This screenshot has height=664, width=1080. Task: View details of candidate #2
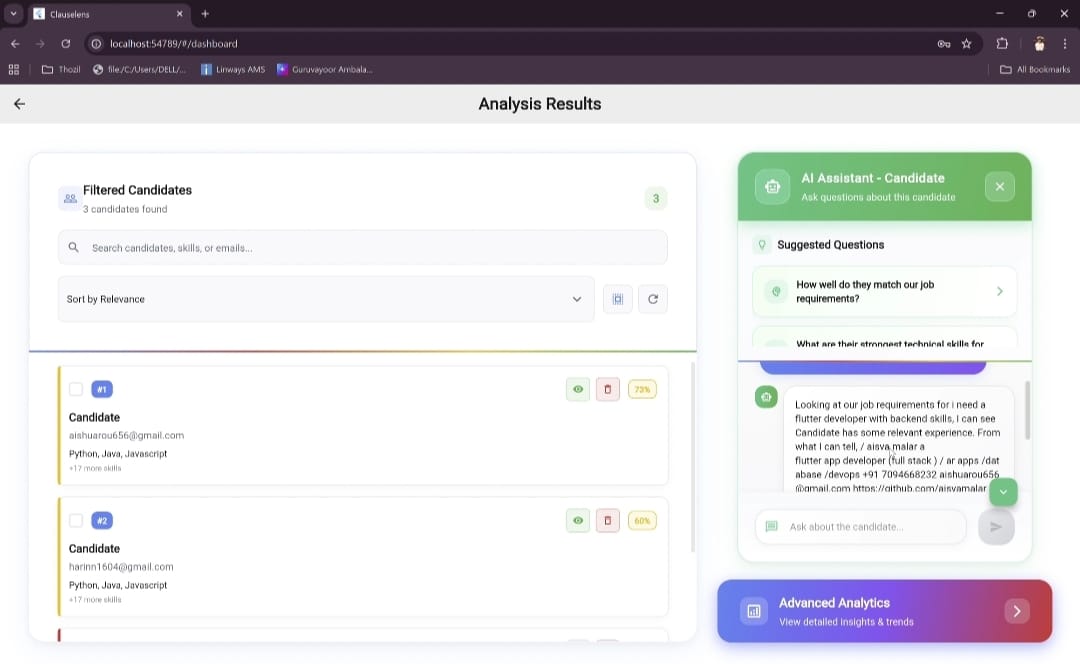(x=578, y=521)
